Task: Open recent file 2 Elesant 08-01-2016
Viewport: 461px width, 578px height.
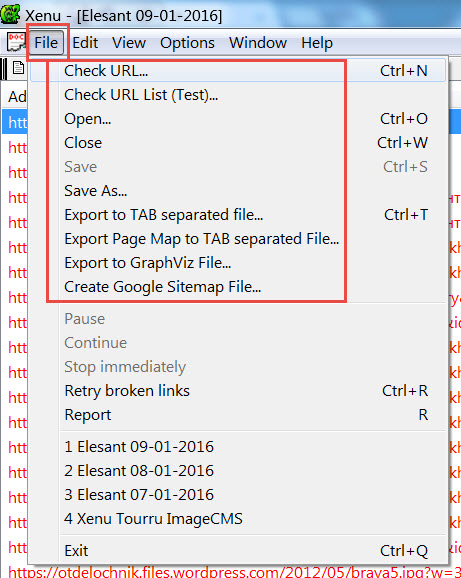Action: click(x=238, y=470)
